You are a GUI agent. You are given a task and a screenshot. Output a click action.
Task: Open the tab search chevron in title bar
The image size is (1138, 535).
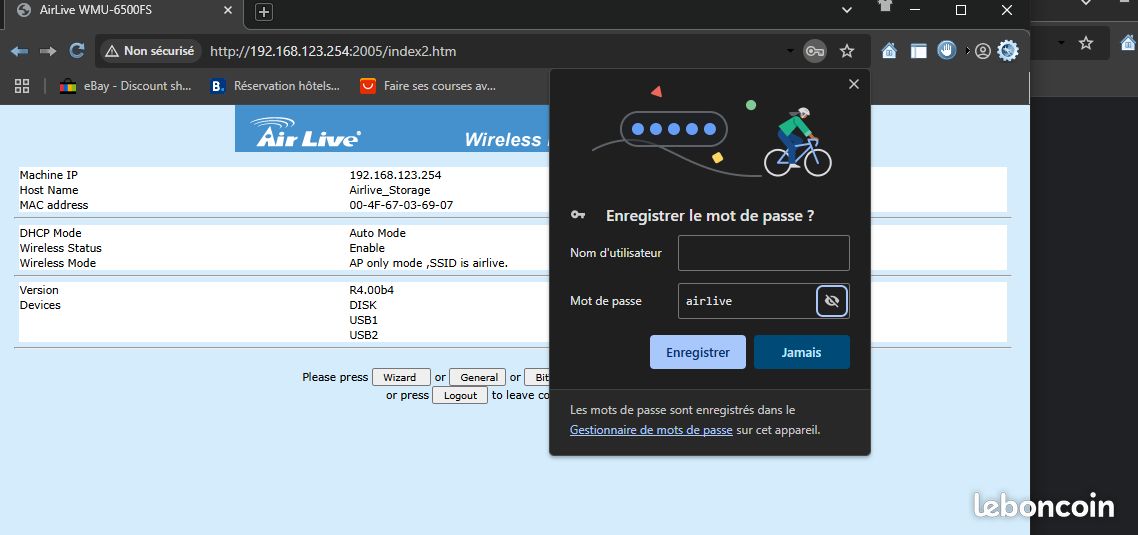(x=846, y=9)
